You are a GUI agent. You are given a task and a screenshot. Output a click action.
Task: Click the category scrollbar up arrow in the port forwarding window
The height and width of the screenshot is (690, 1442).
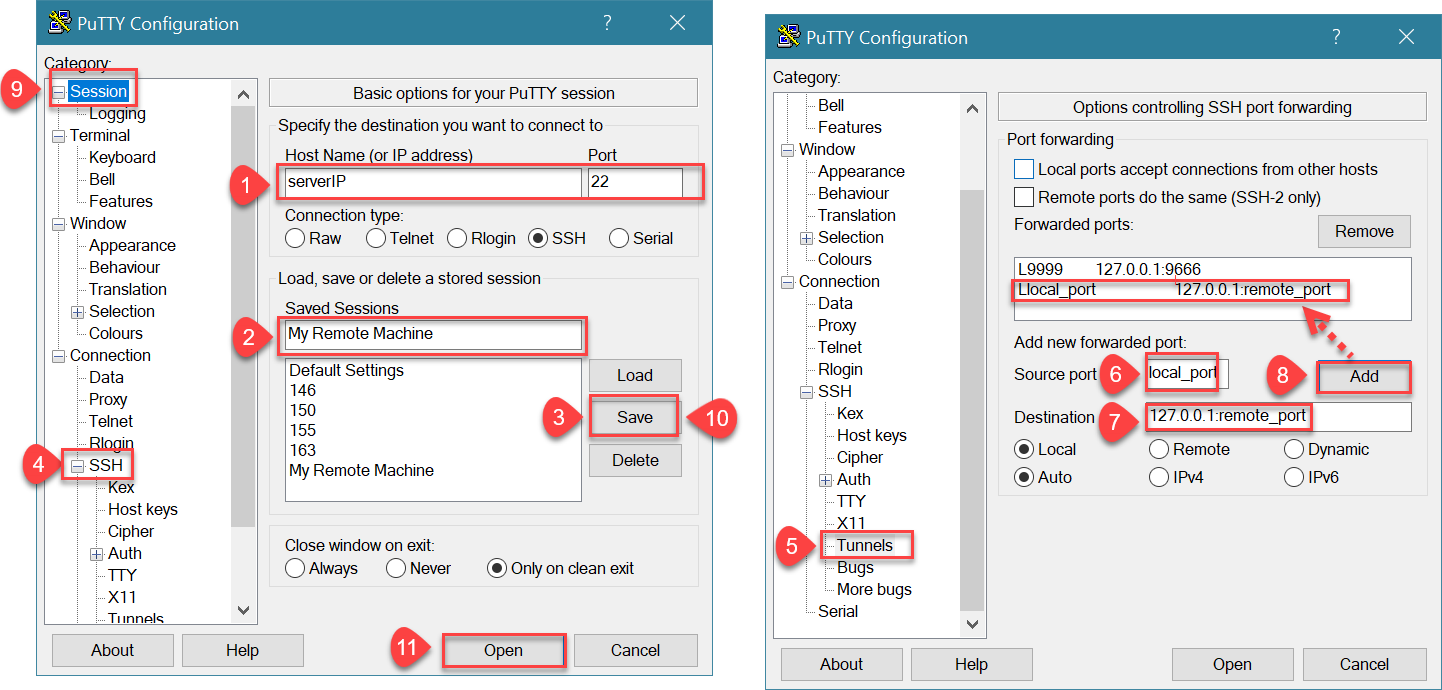coord(972,108)
